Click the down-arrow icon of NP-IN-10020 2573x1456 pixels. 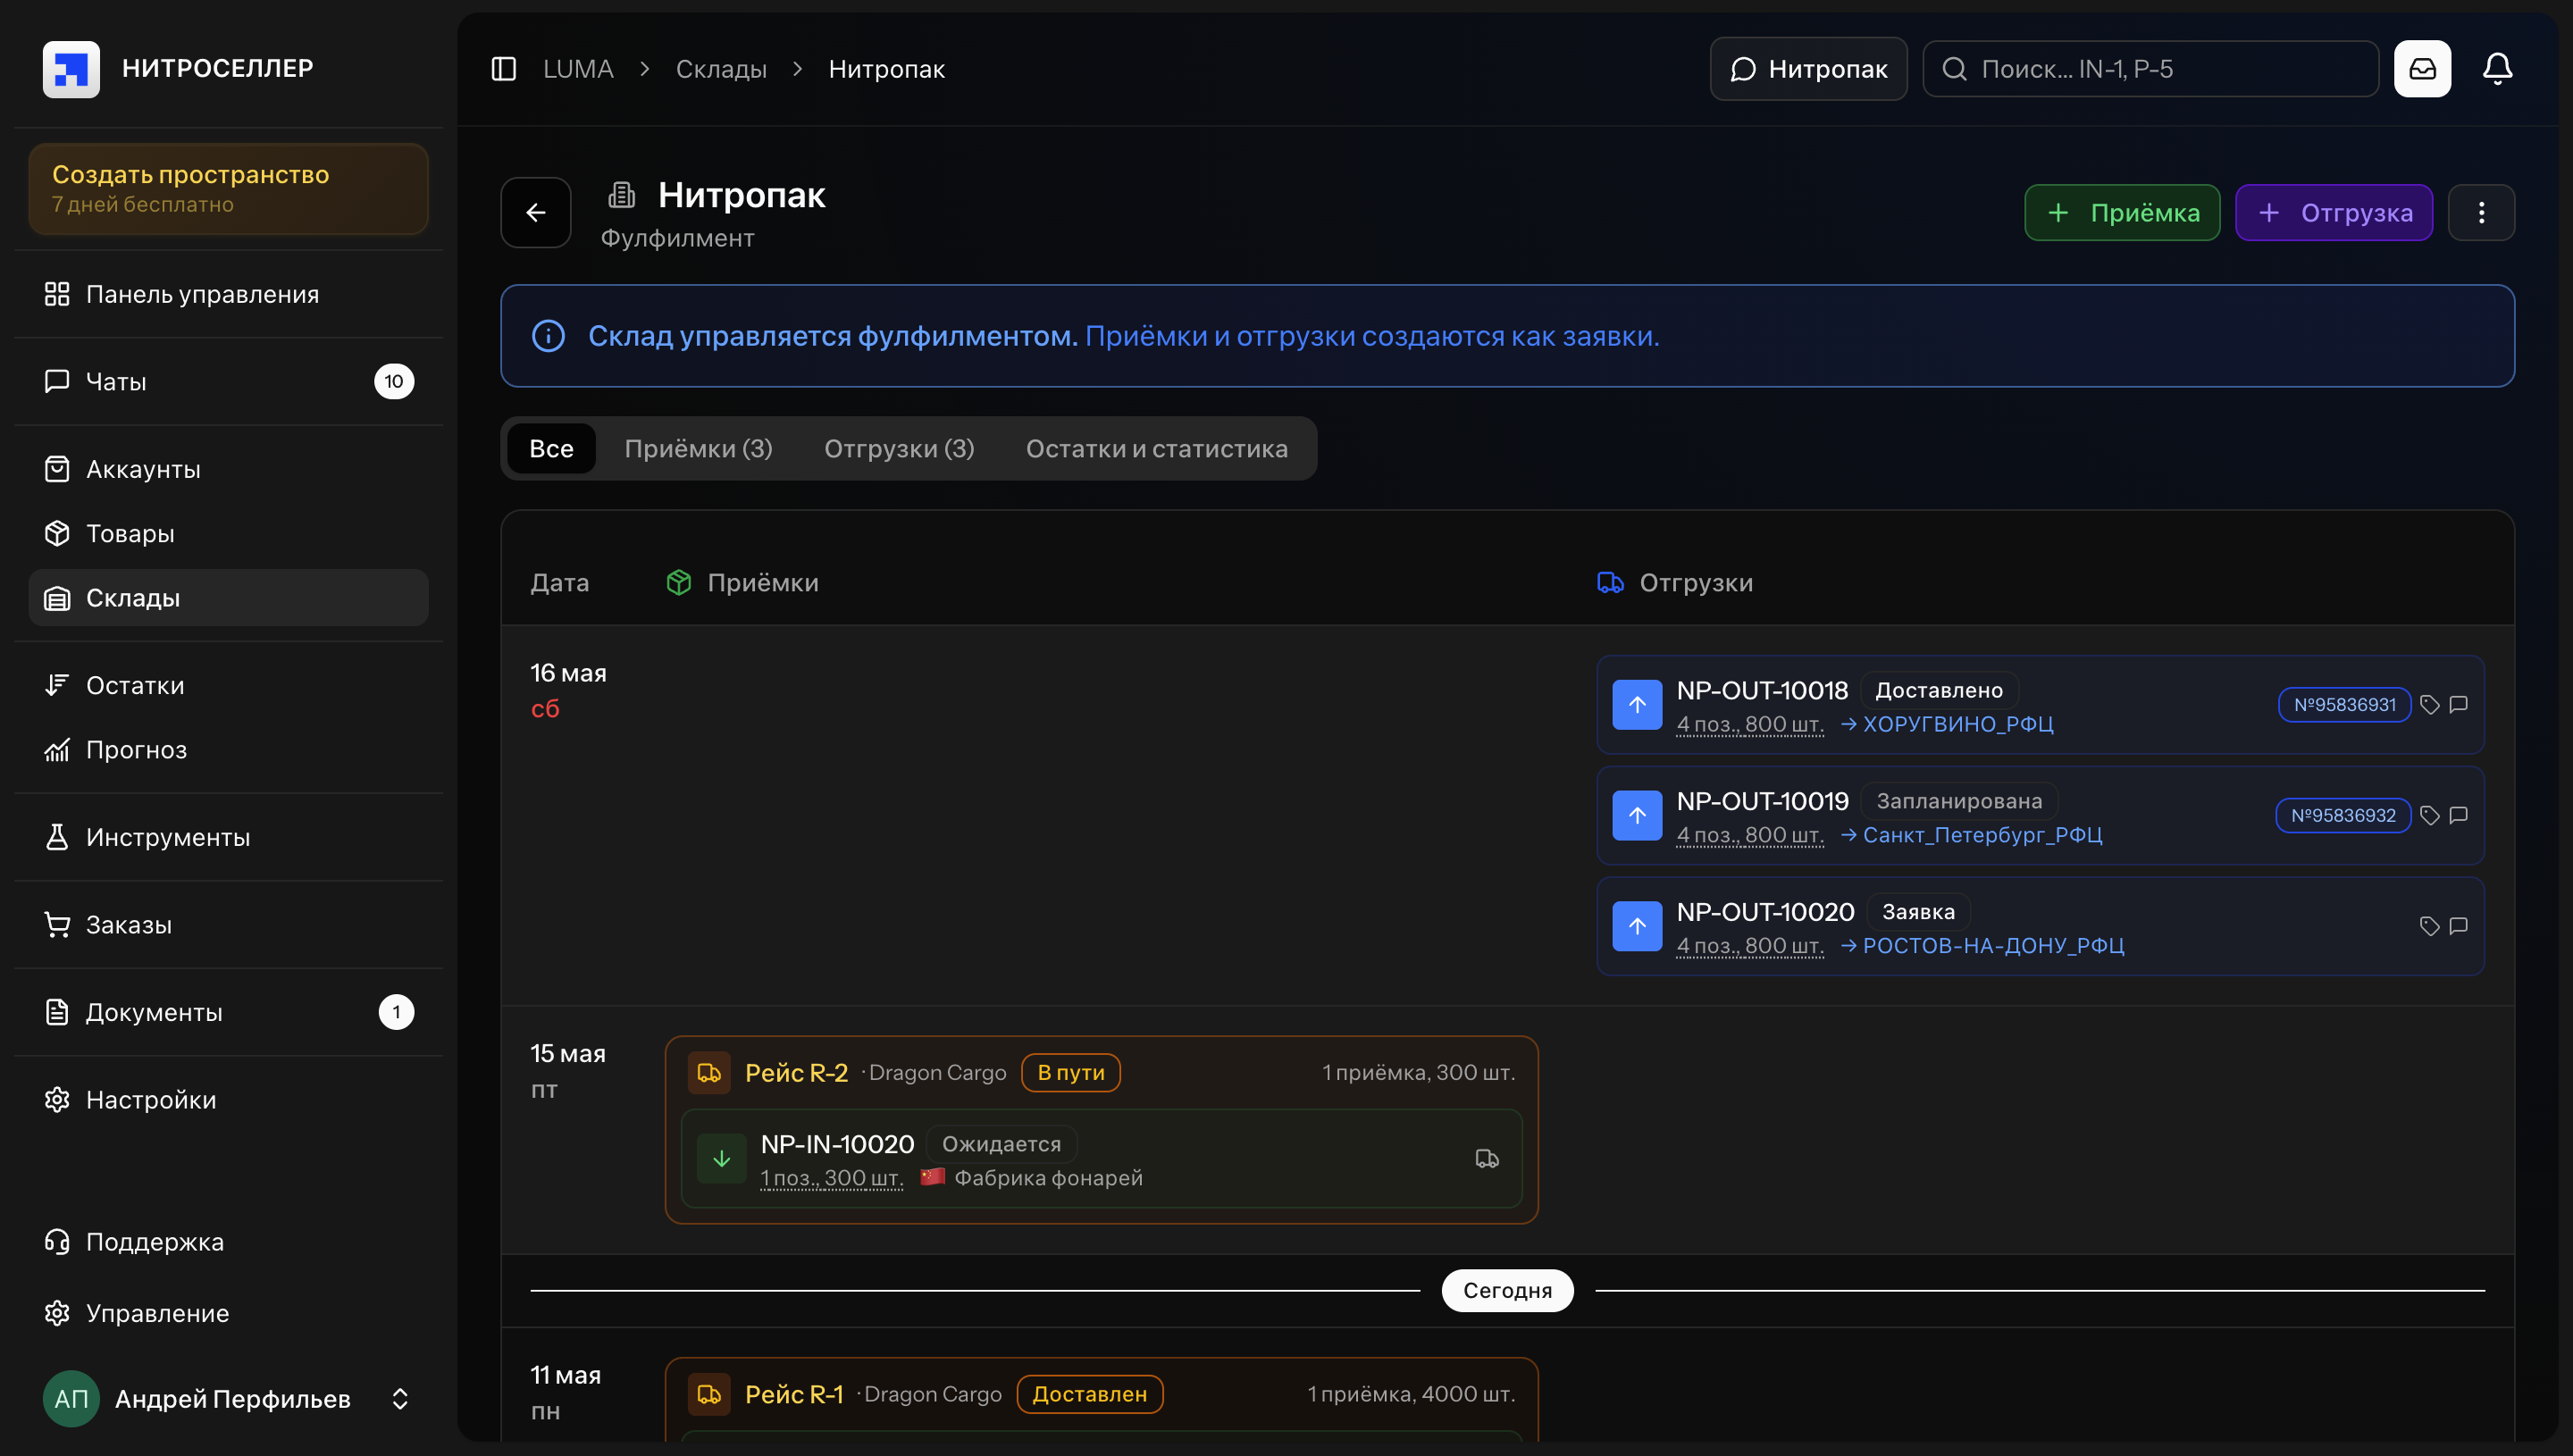coord(721,1159)
